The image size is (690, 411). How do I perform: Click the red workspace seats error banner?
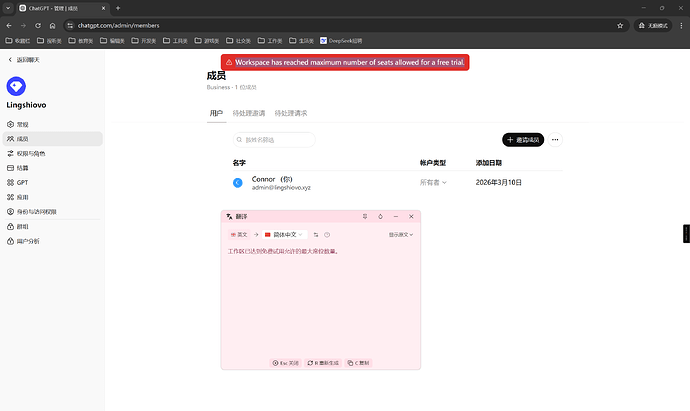click(x=345, y=62)
